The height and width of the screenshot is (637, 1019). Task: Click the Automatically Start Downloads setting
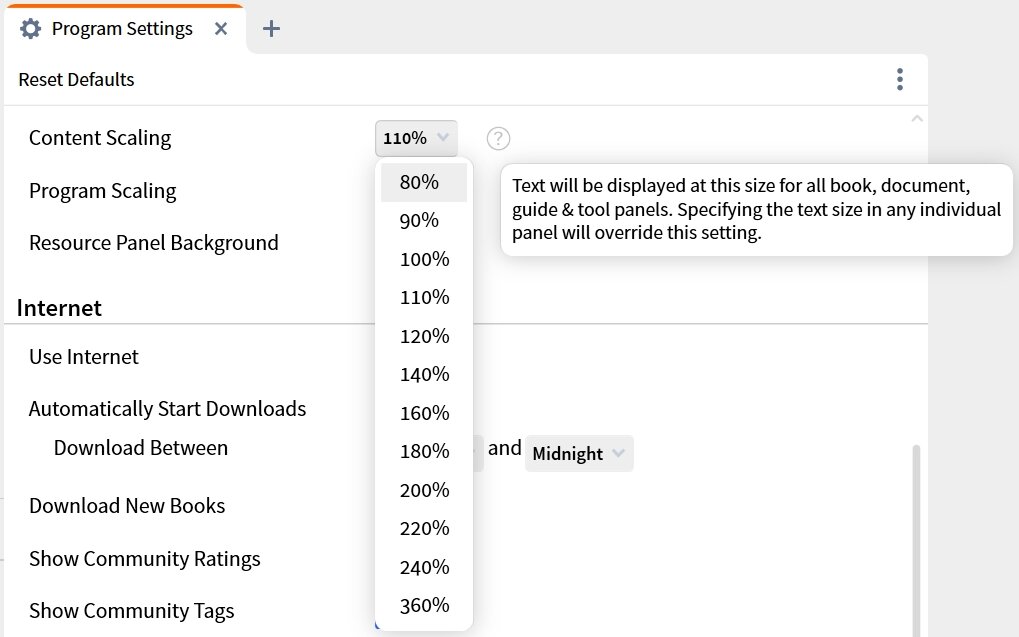[x=167, y=408]
